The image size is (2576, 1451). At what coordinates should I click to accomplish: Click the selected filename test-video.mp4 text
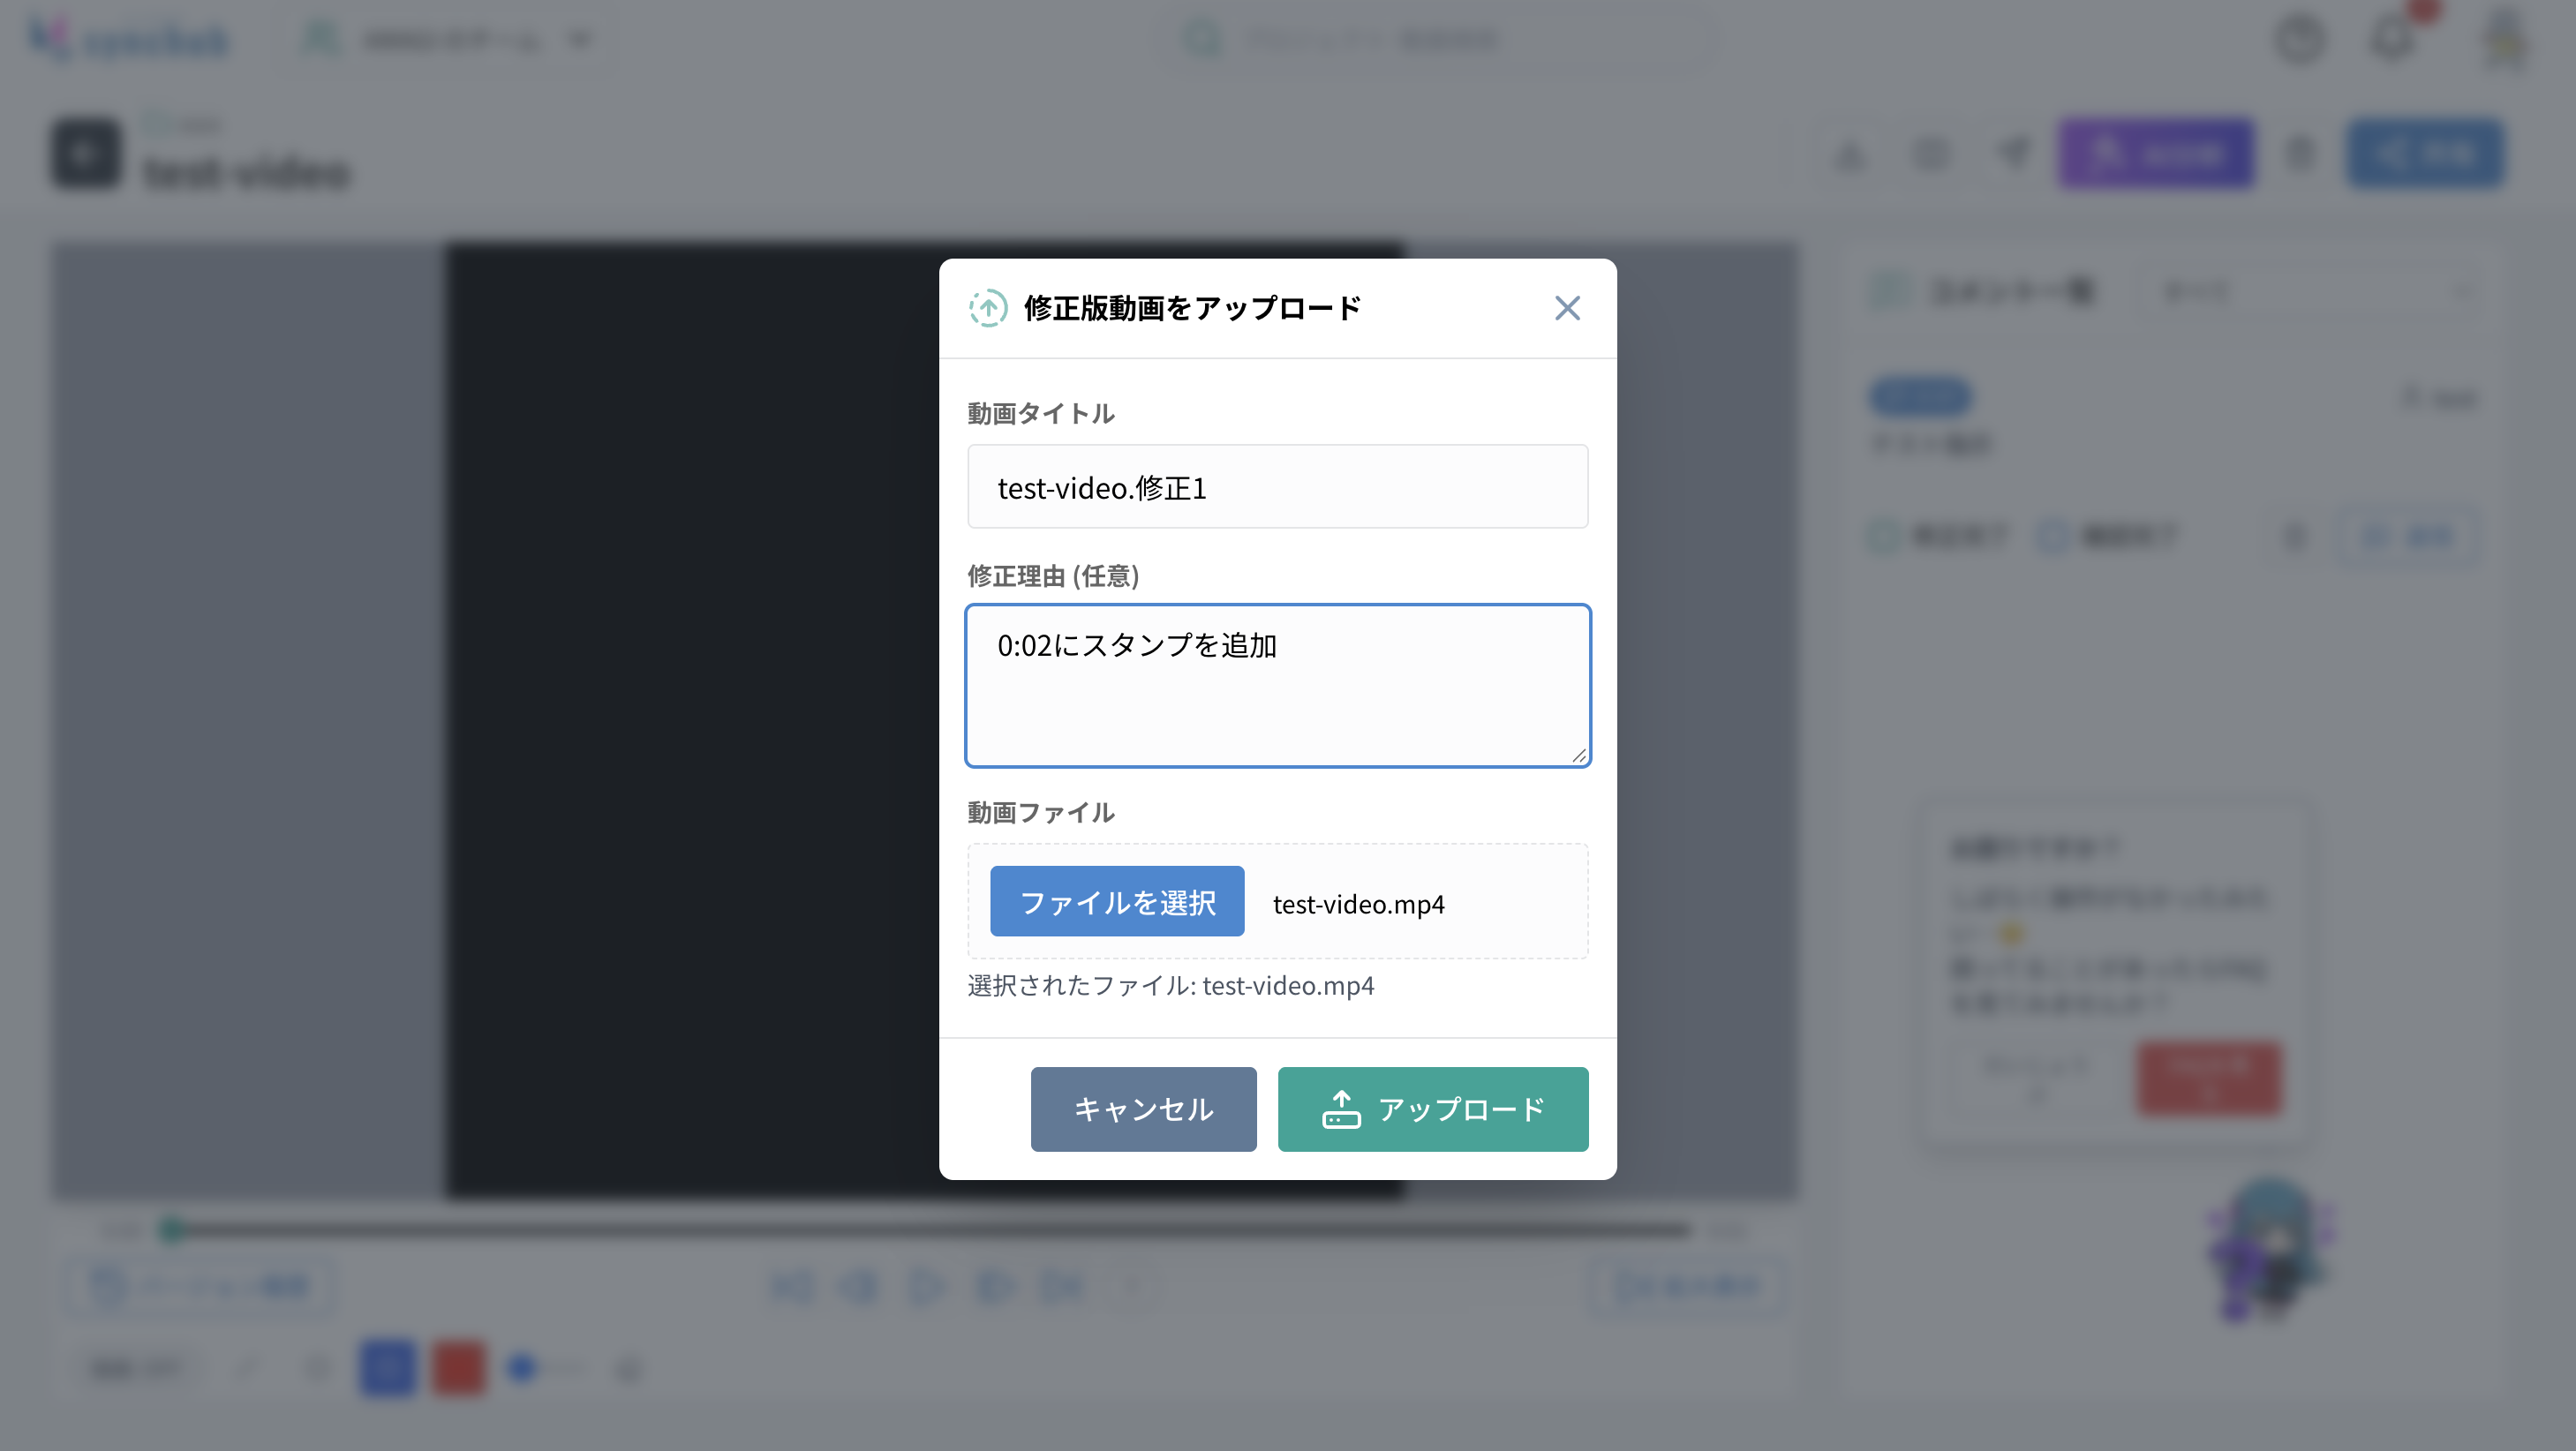pyautogui.click(x=1358, y=904)
